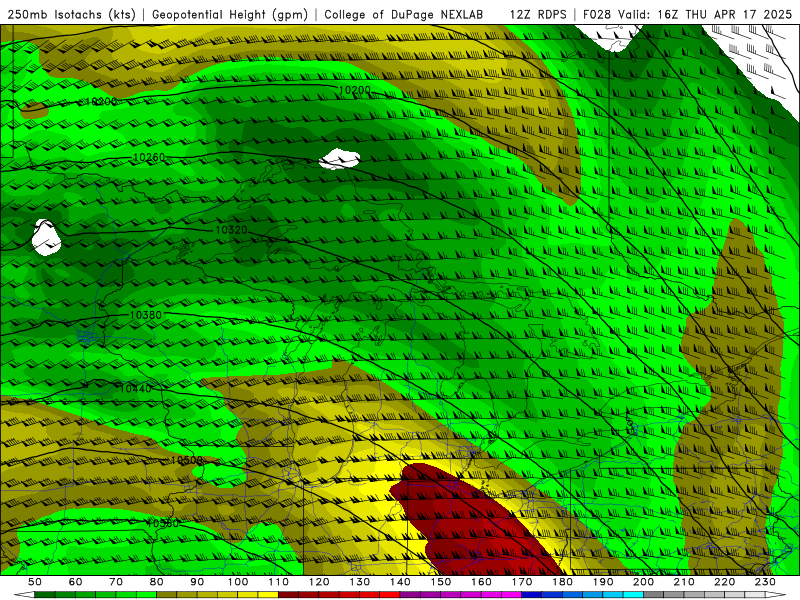The height and width of the screenshot is (600, 800).
Task: Click the 50 value on the color scale
Action: 35,582
